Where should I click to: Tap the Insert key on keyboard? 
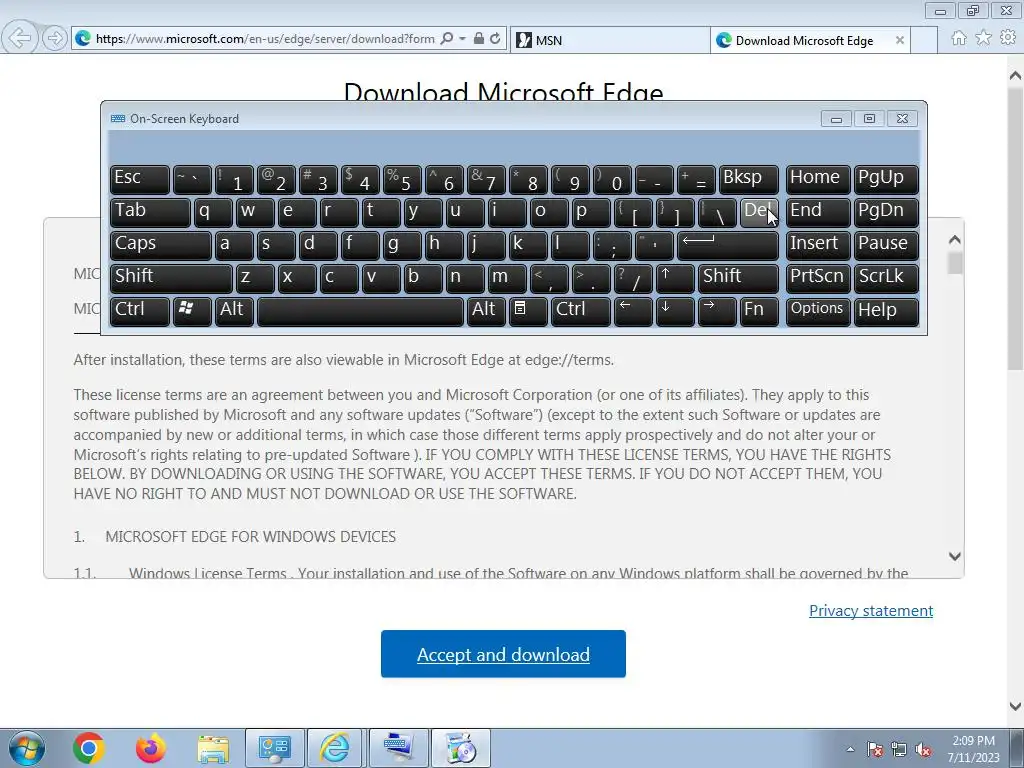point(818,244)
